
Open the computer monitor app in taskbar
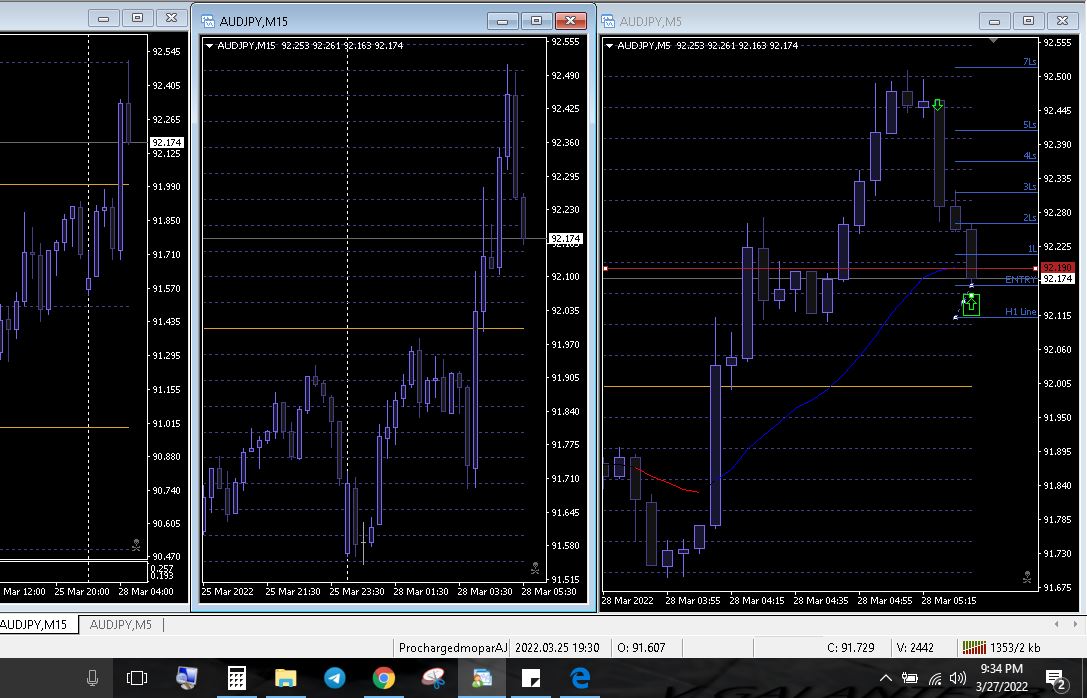point(186,677)
